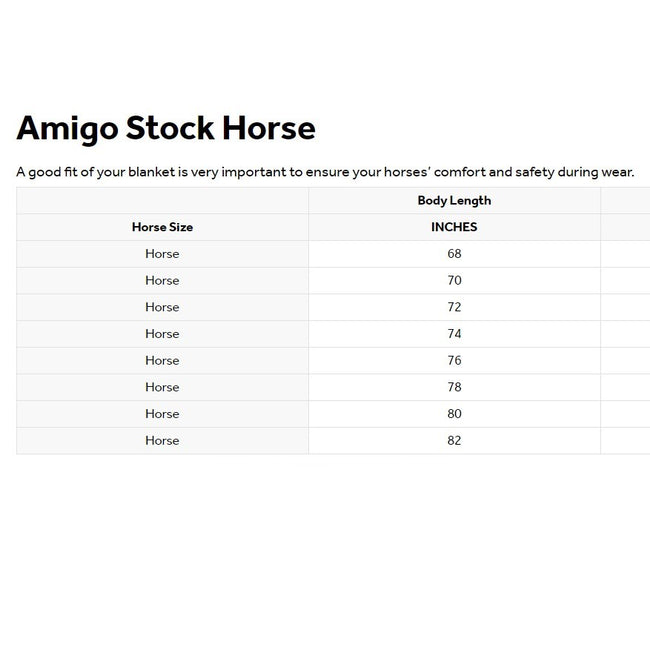
Task: Click the 76 inches body length cell
Action: (x=454, y=361)
